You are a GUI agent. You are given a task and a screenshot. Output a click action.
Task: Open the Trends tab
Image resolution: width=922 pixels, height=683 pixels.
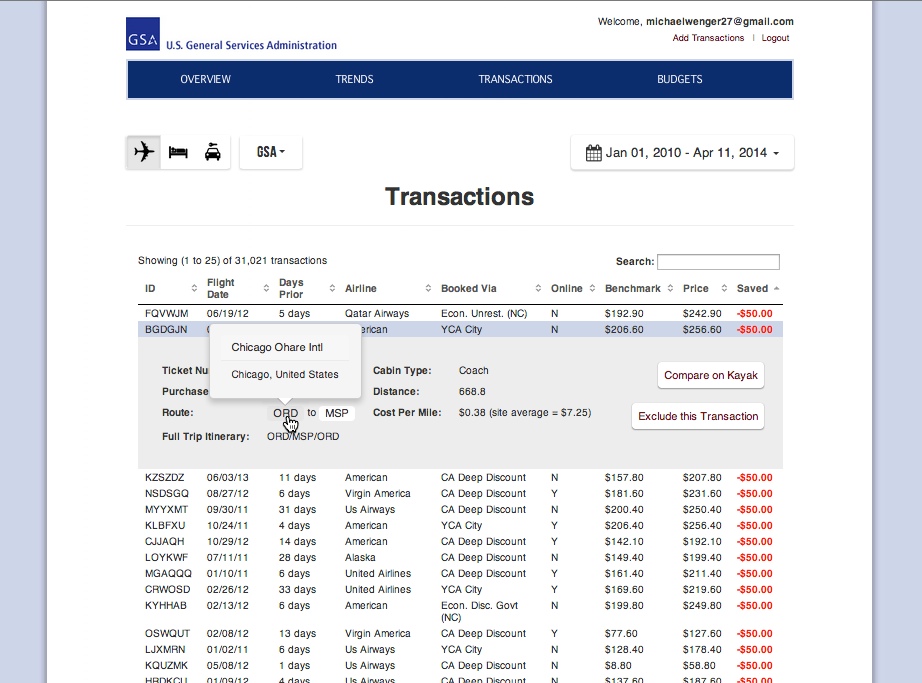354,79
